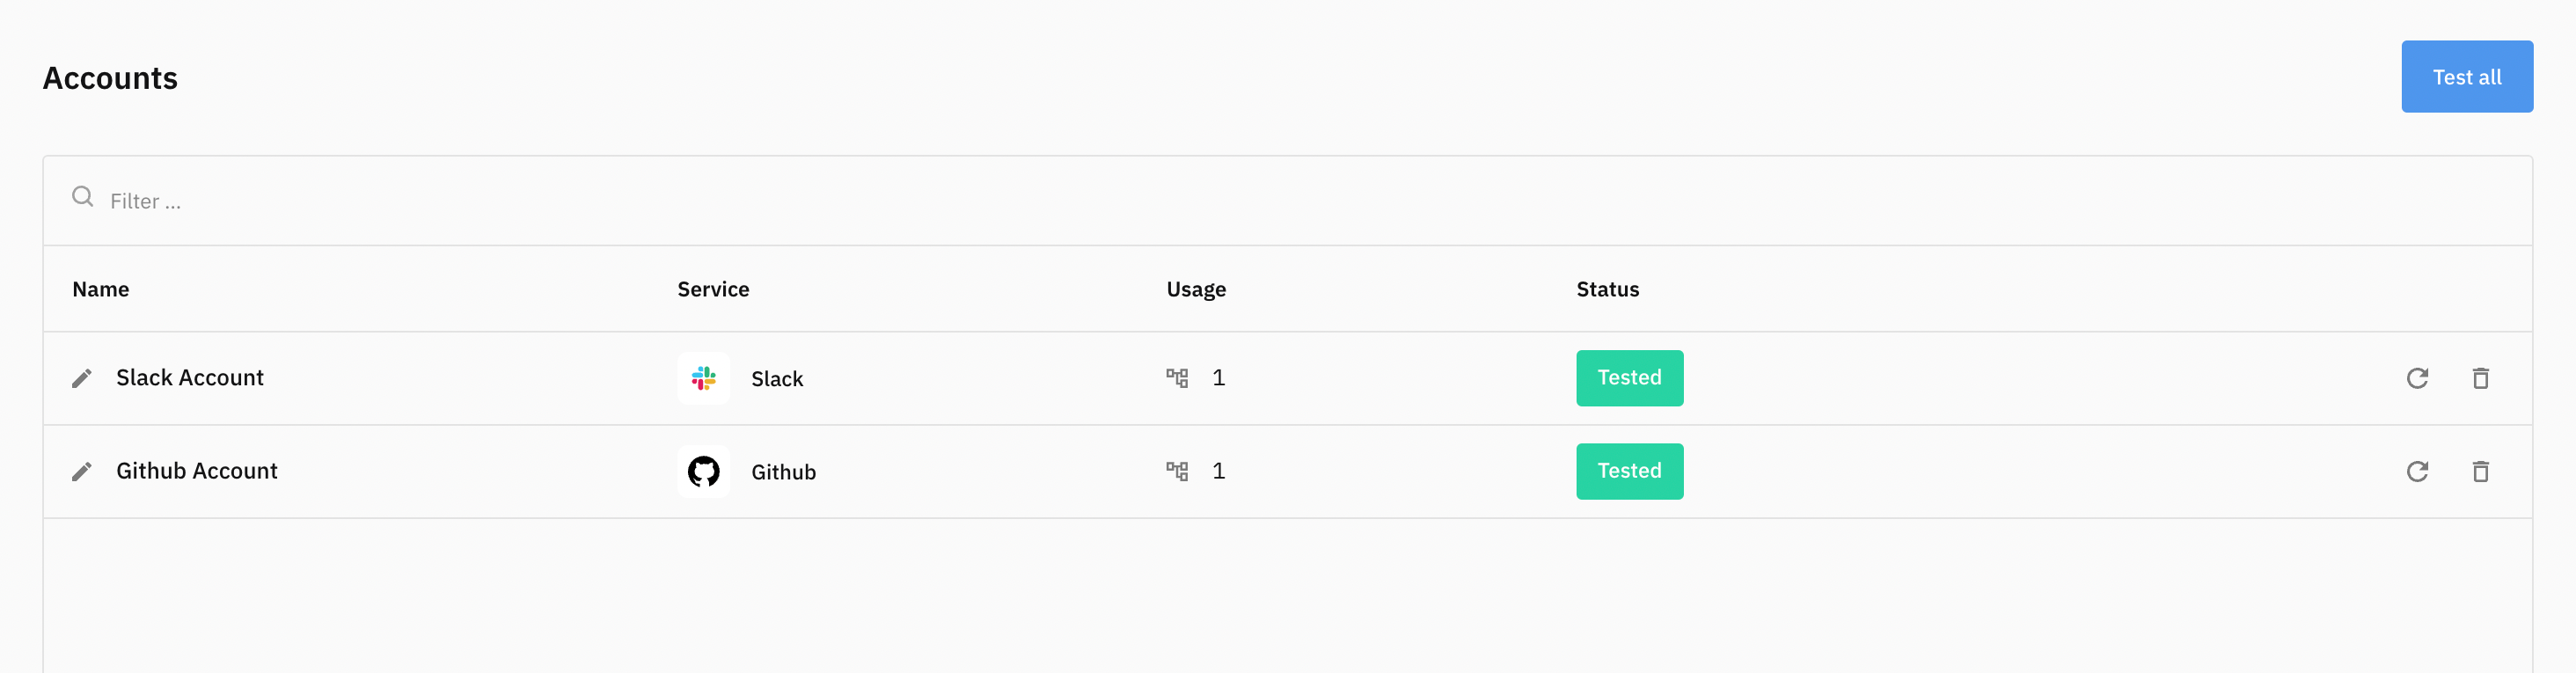
Task: Open the Github Account row name
Action: [x=197, y=471]
